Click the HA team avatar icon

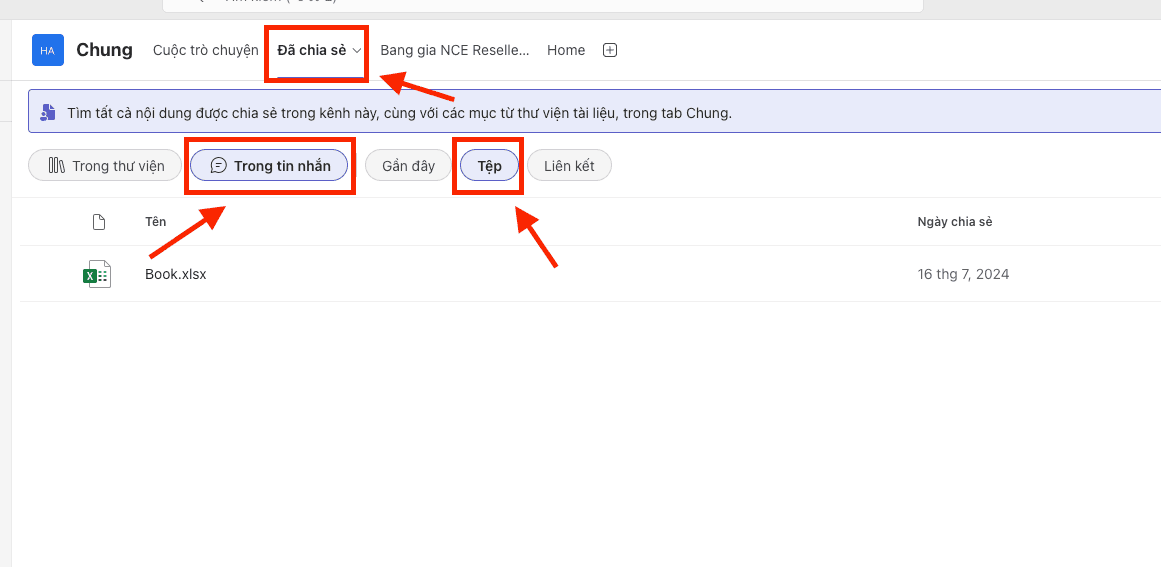tap(48, 50)
